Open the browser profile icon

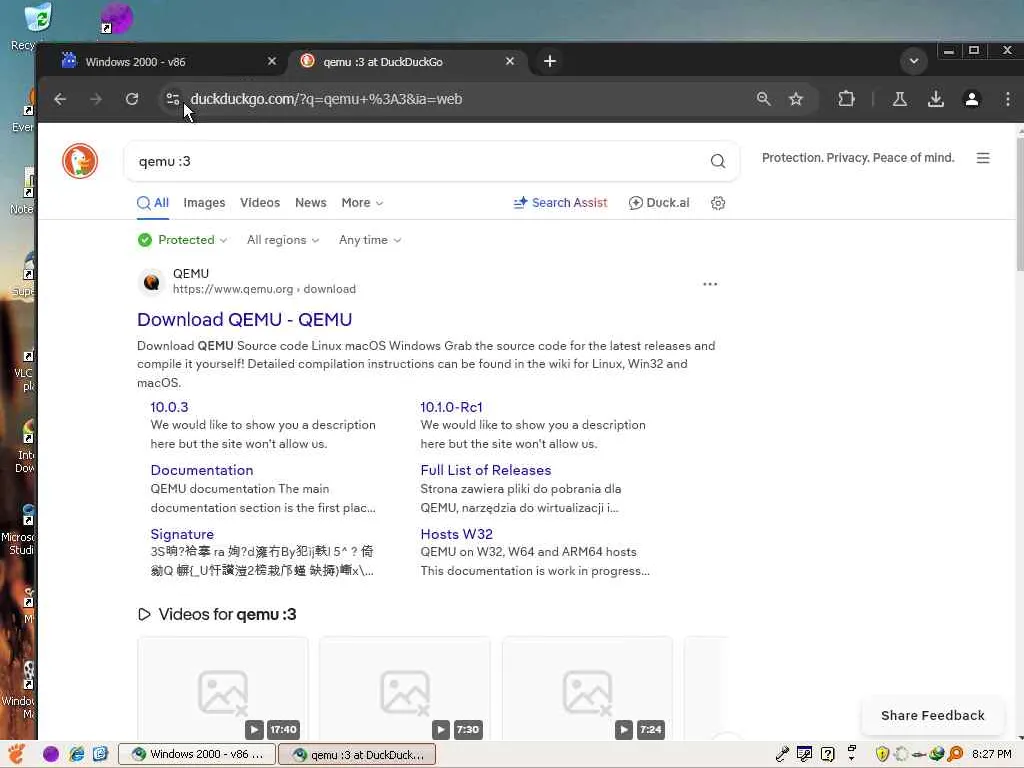coord(972,99)
